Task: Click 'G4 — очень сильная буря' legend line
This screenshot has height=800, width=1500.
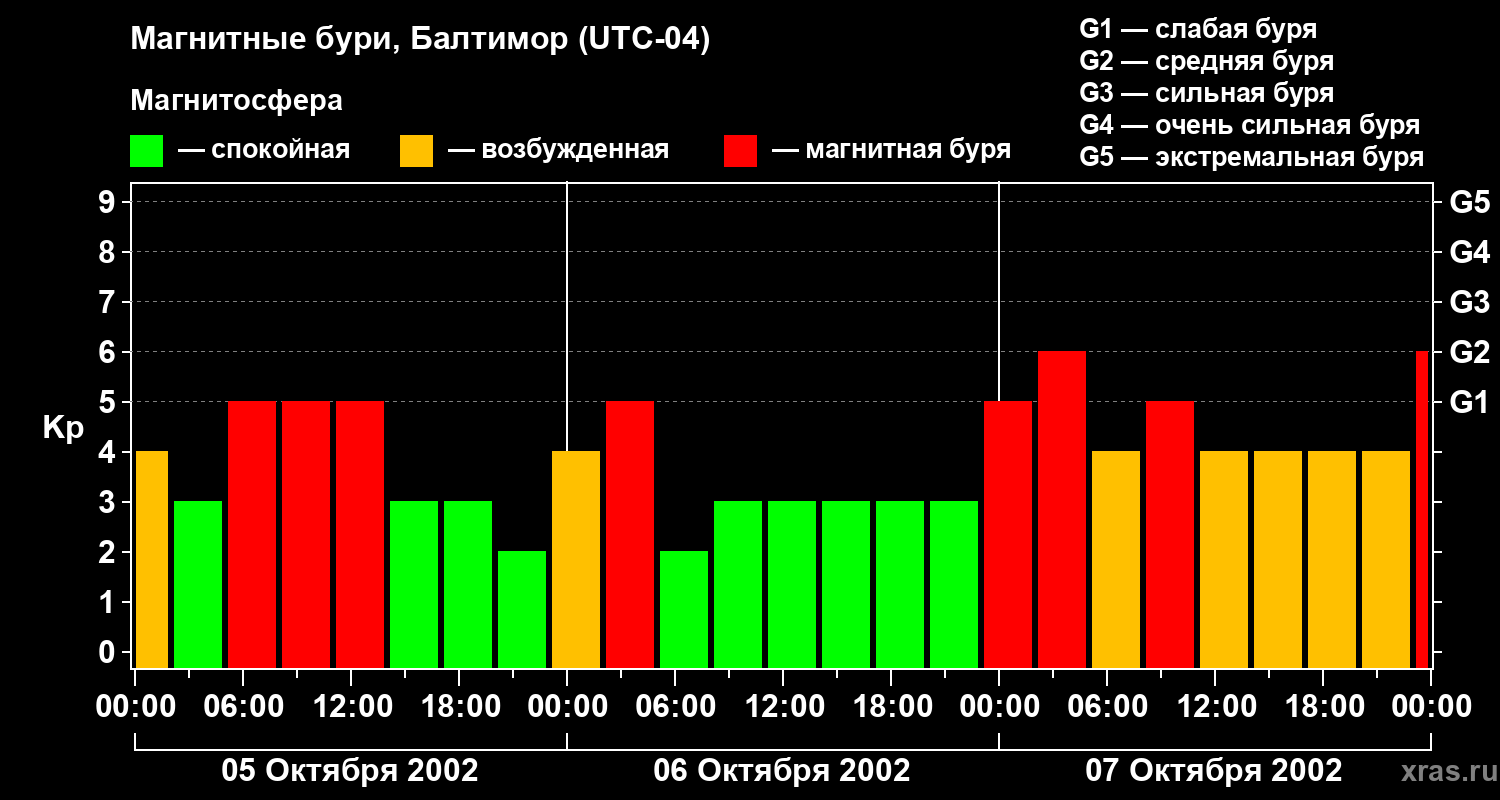Action: (1250, 125)
